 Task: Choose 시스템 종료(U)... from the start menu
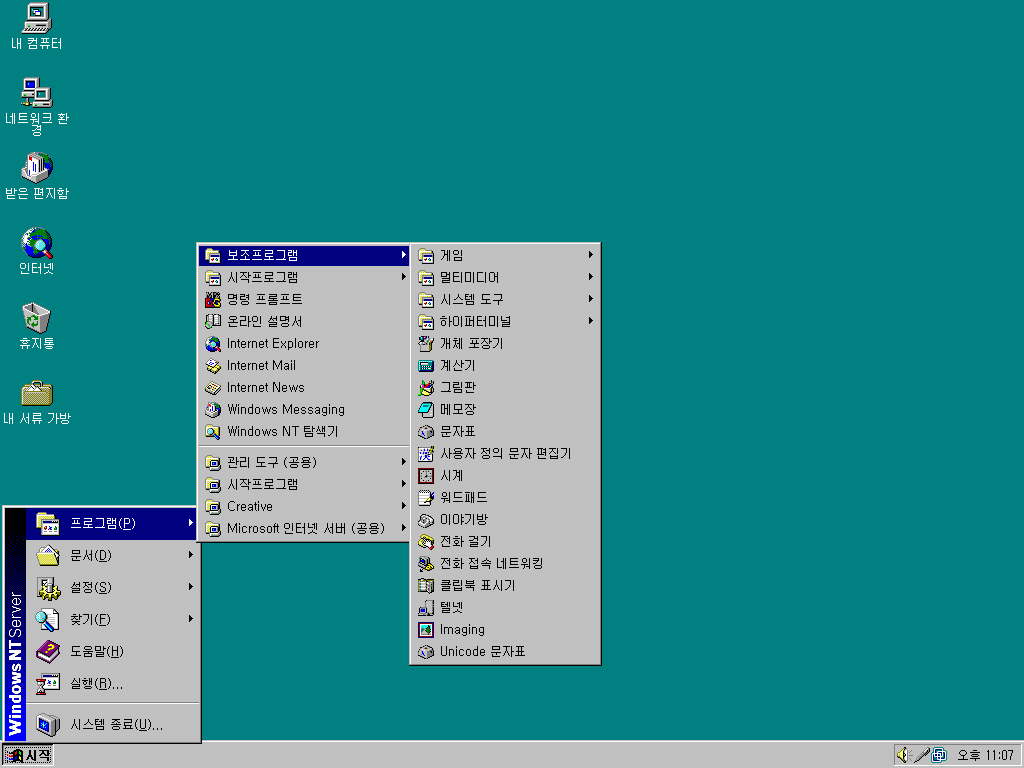coord(112,724)
